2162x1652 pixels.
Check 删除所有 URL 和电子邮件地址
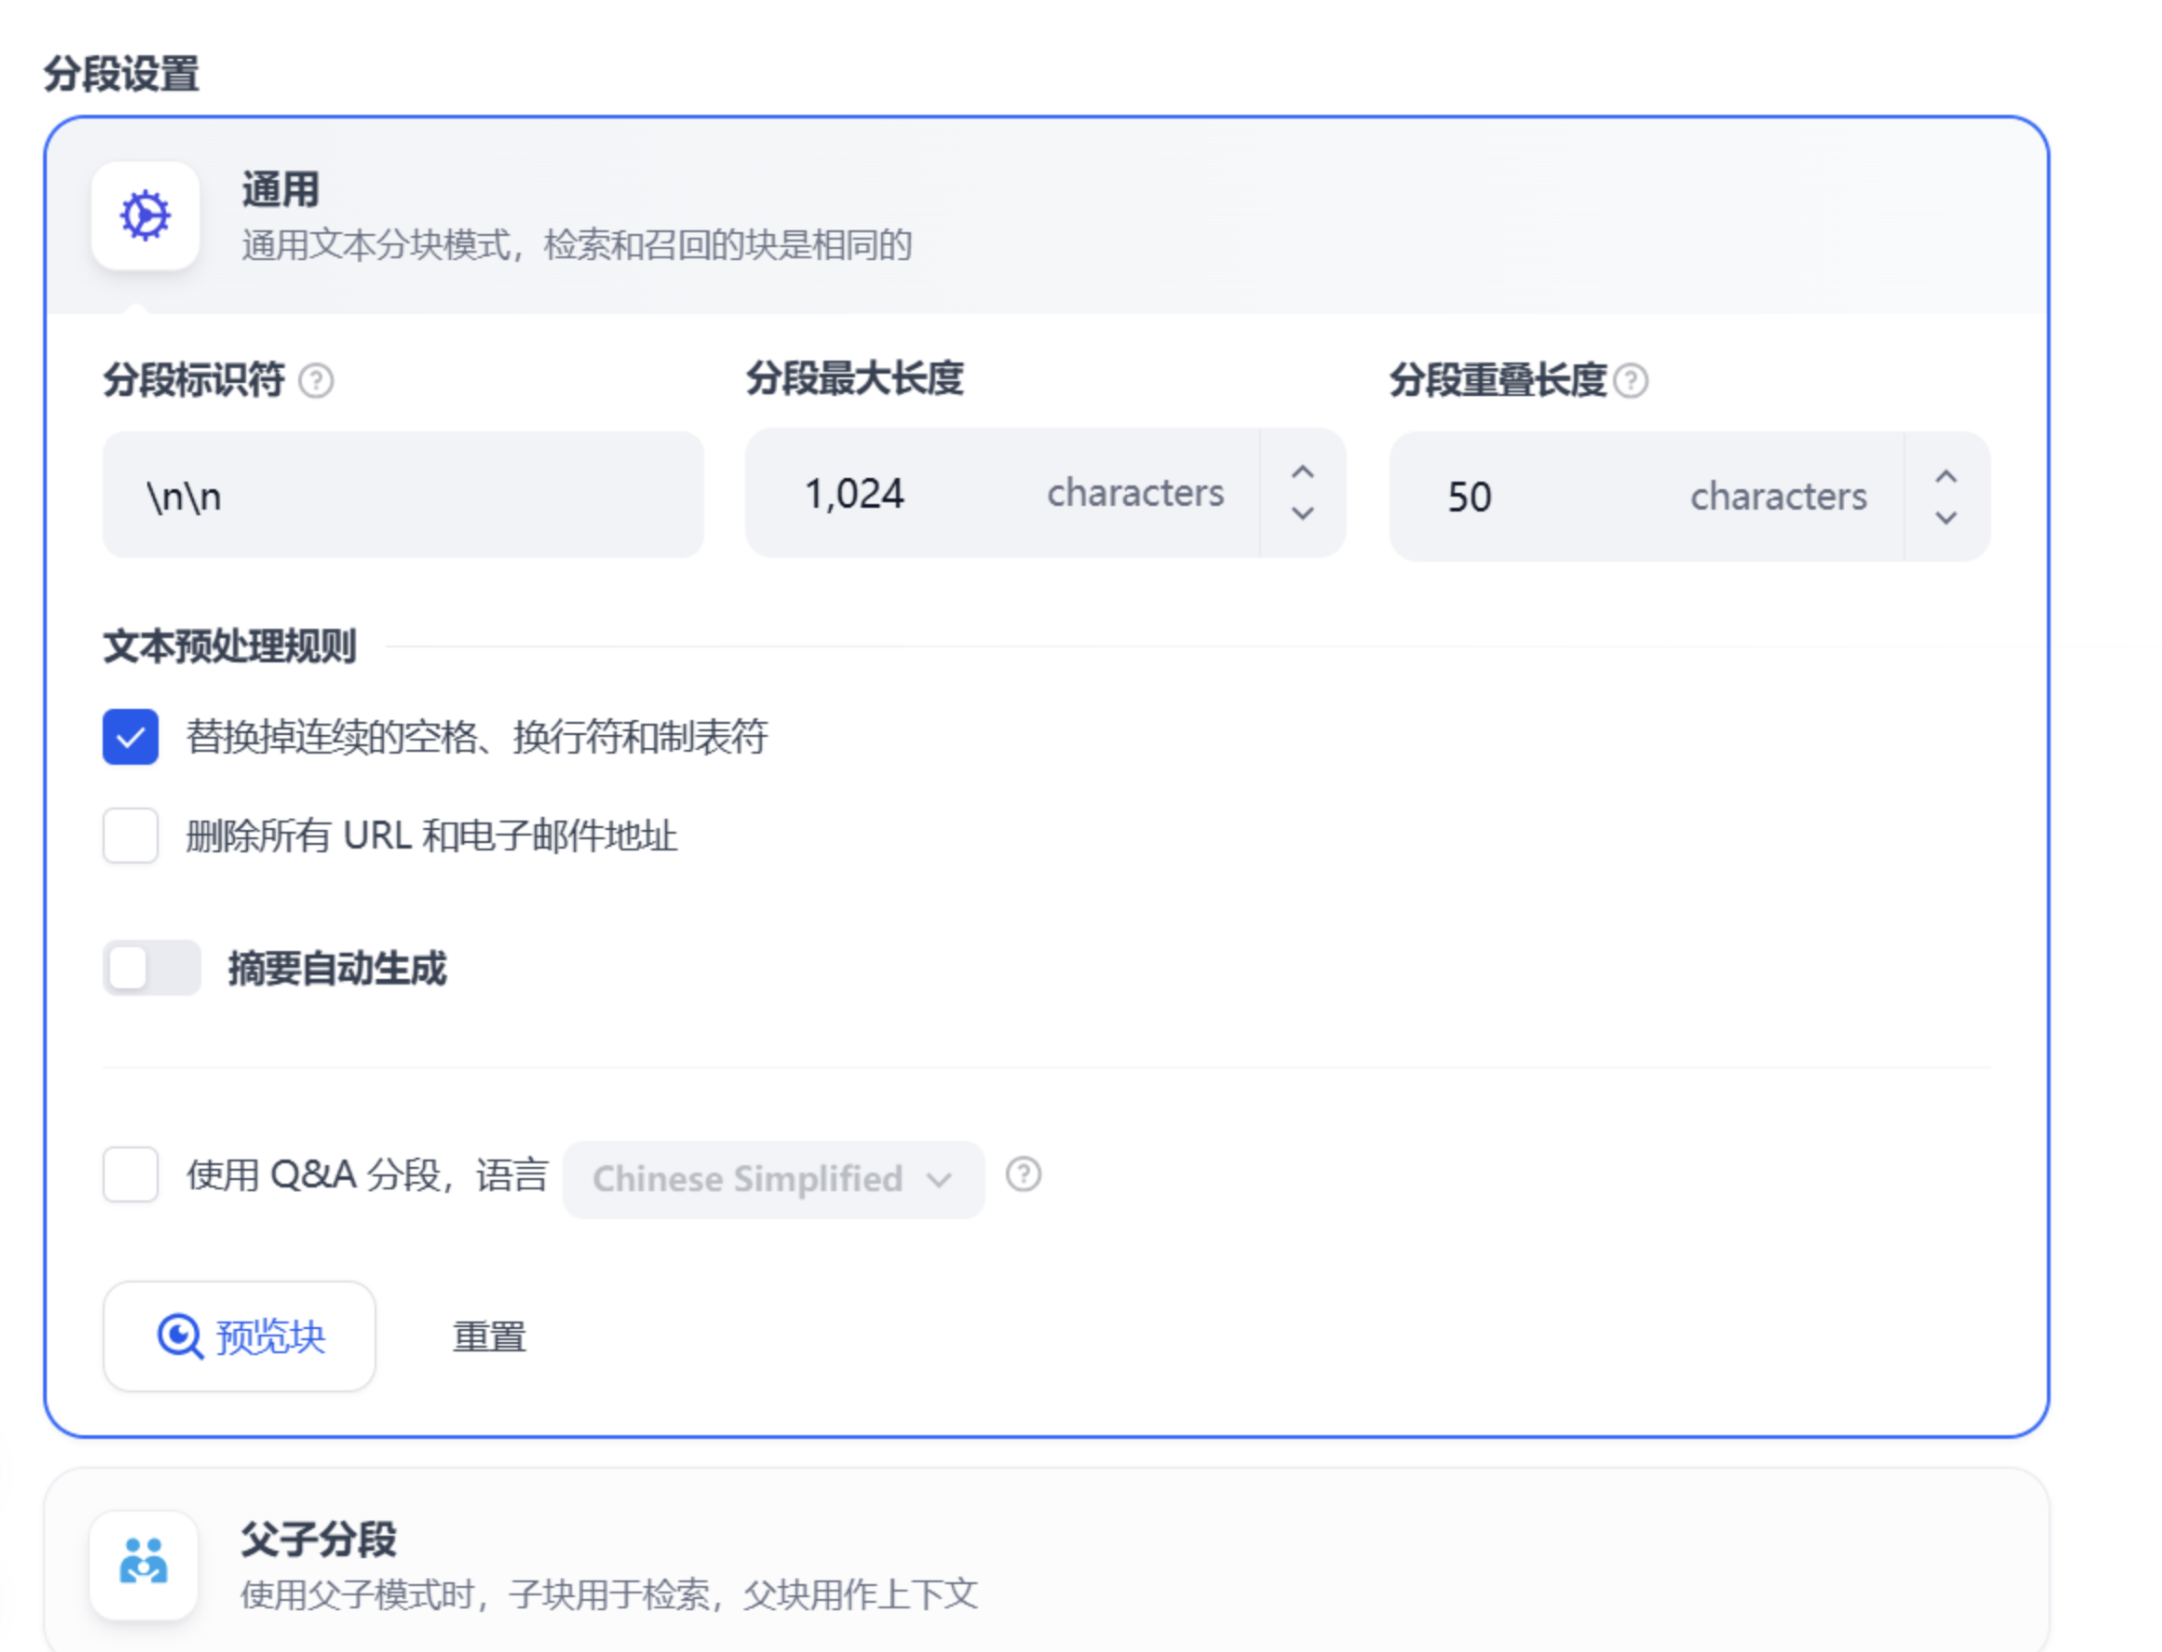pos(131,835)
